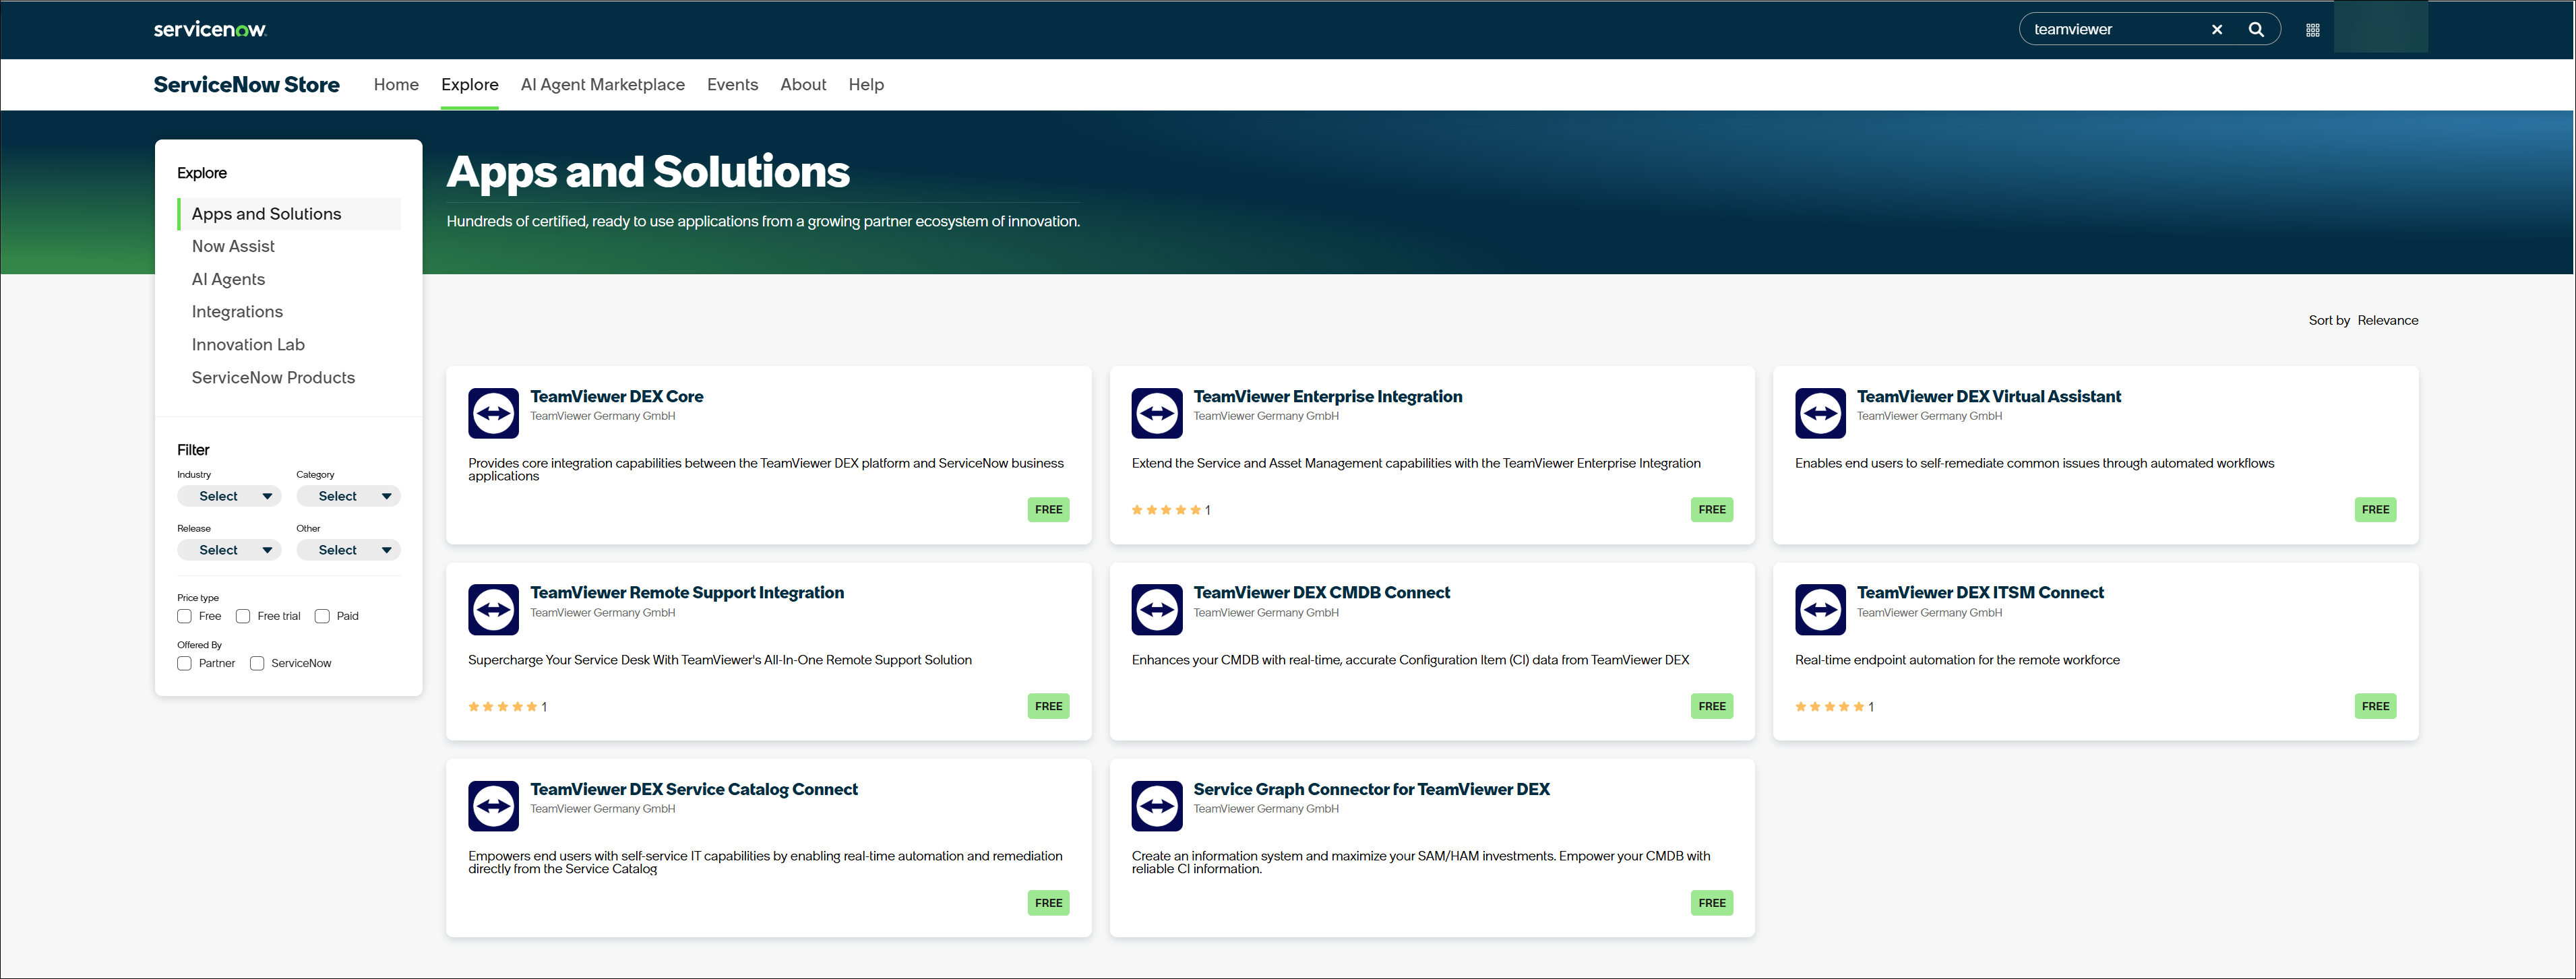Click the ServiceNow logo in header
This screenshot has width=2576, height=979.
[x=210, y=30]
